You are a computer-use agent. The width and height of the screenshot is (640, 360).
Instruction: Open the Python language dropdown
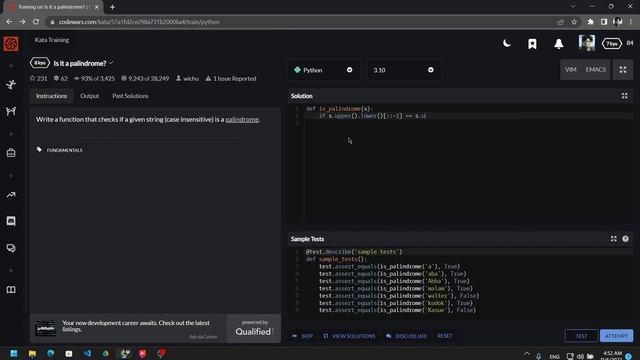coord(324,70)
